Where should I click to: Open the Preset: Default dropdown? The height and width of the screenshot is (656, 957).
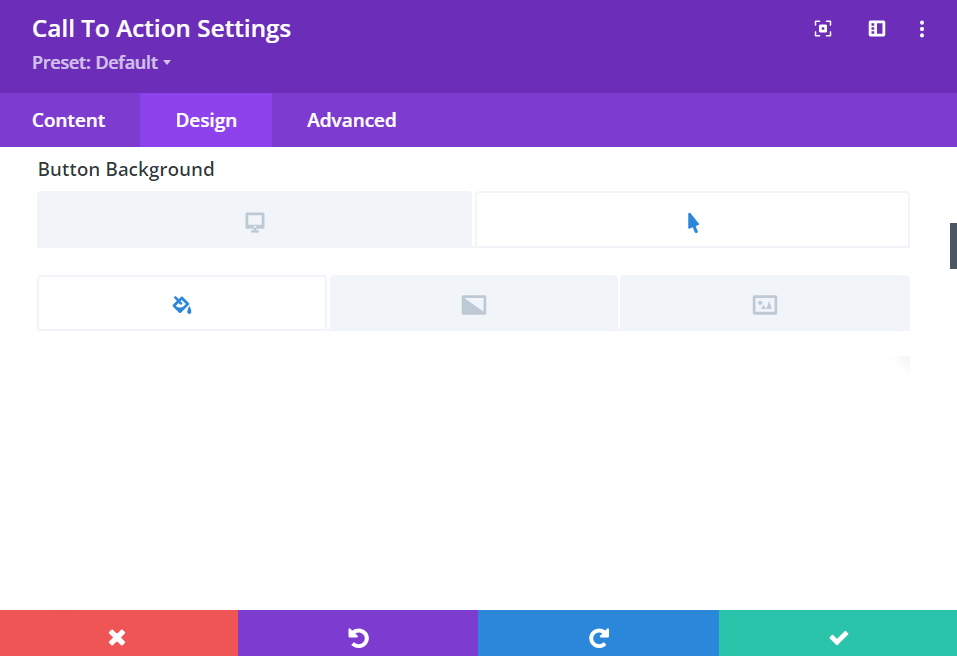coord(101,62)
